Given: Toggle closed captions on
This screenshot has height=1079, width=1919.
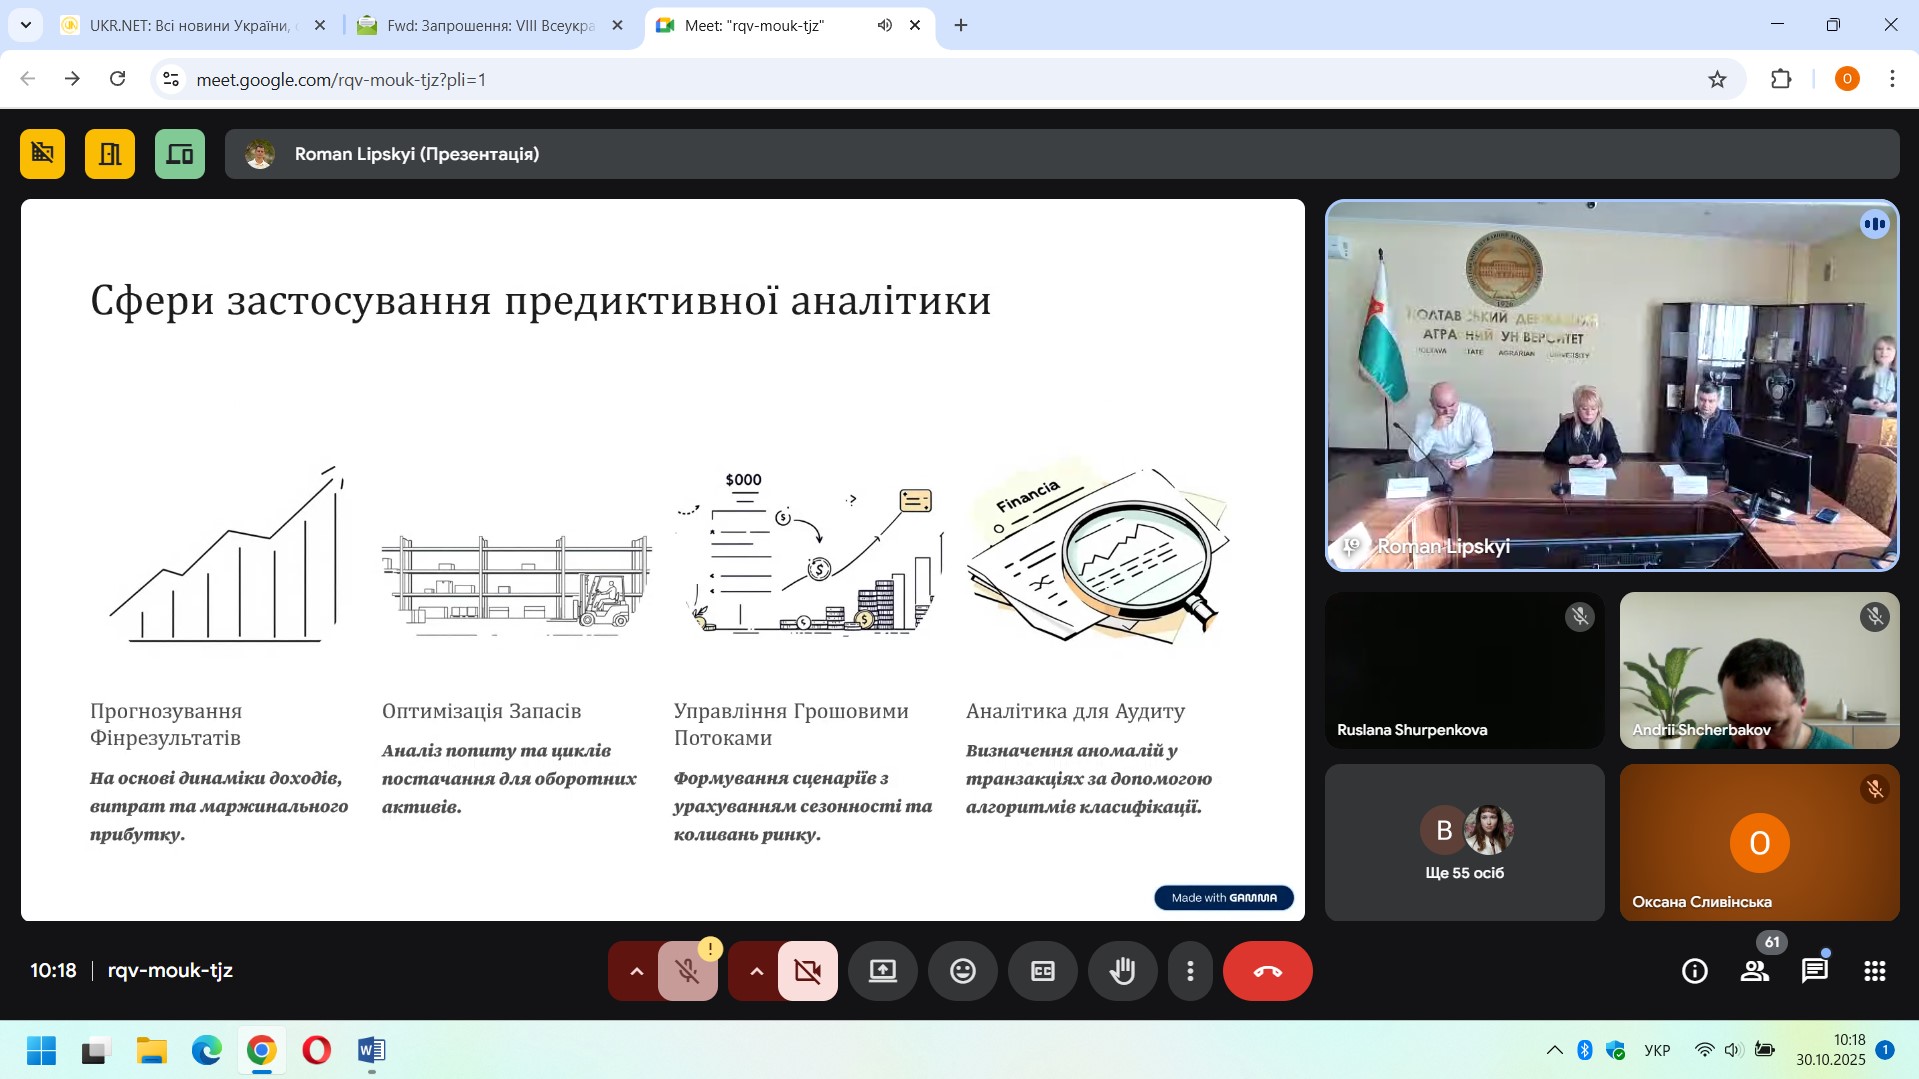Looking at the screenshot, I should pos(1042,971).
